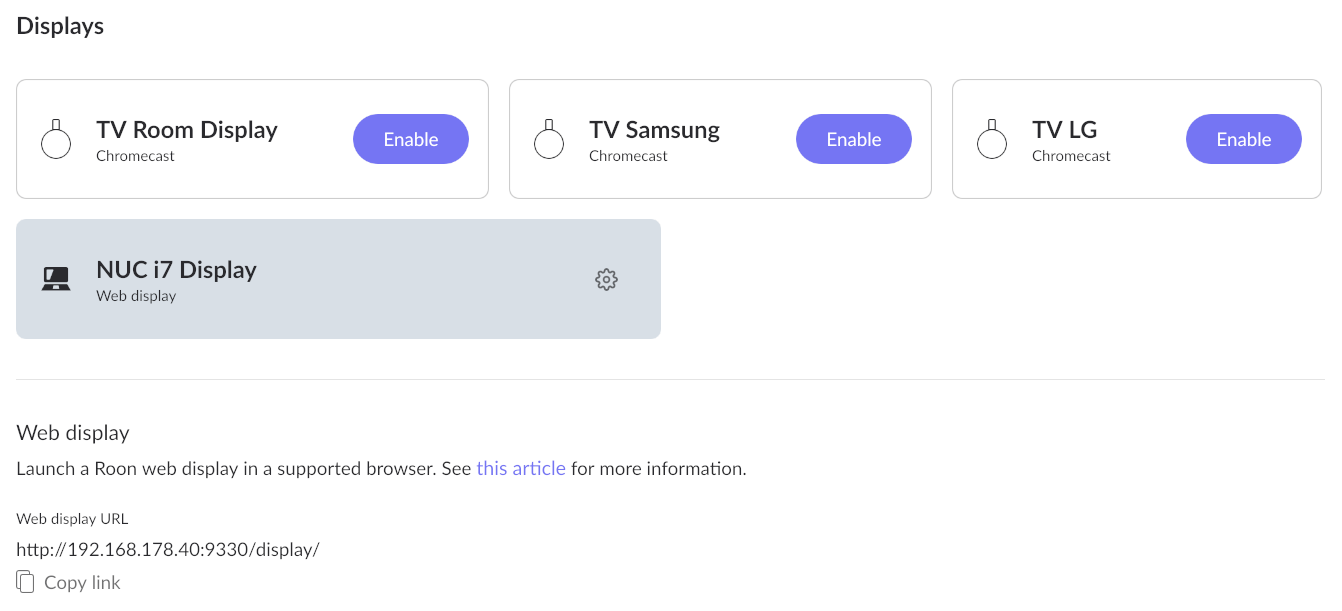Select the NUC i7 Display title
The width and height of the screenshot is (1342, 611).
tap(176, 270)
